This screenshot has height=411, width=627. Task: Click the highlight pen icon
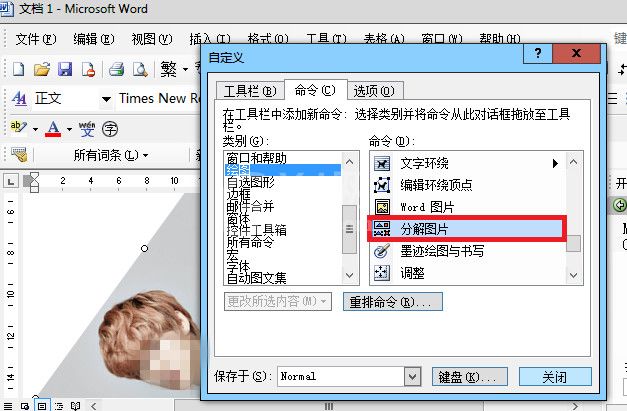[18, 128]
